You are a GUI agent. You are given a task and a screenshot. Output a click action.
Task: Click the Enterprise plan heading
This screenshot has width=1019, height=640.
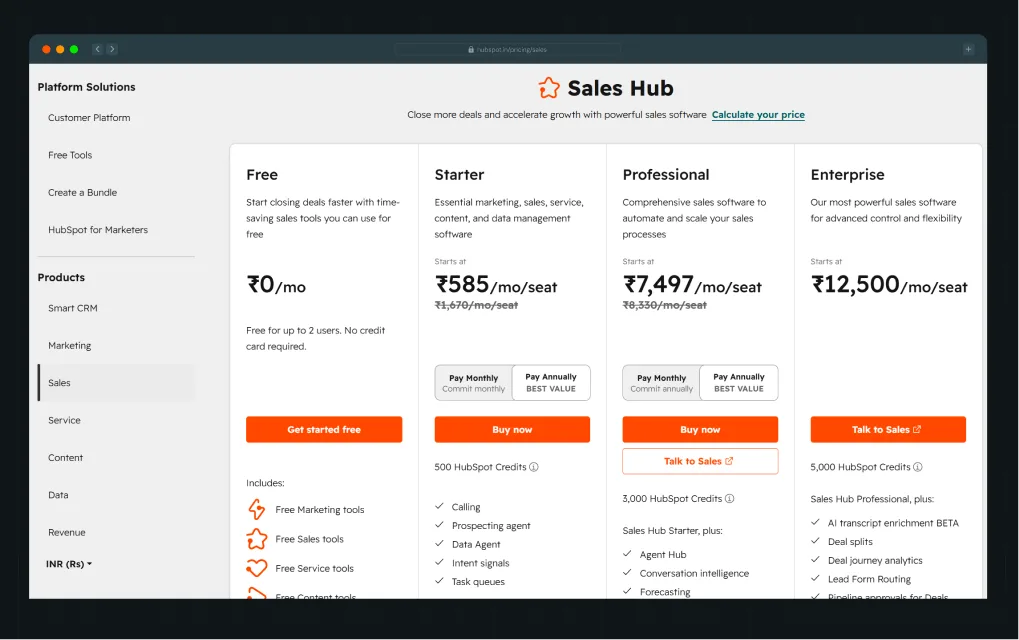(847, 175)
